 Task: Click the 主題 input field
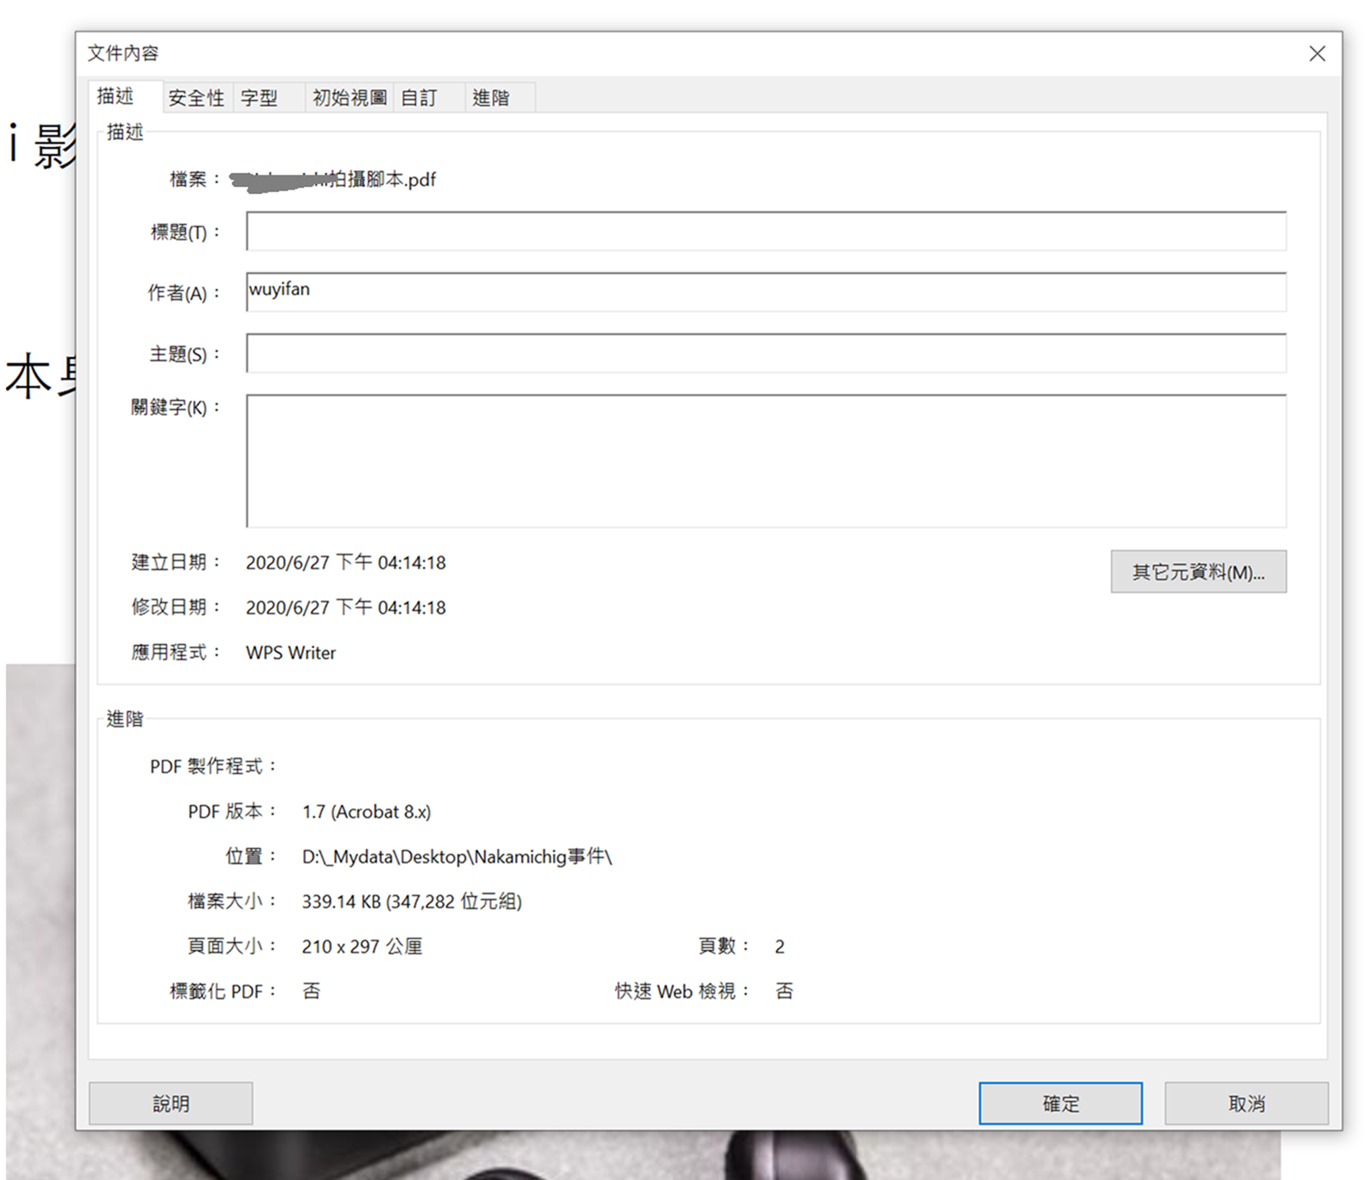coord(765,354)
